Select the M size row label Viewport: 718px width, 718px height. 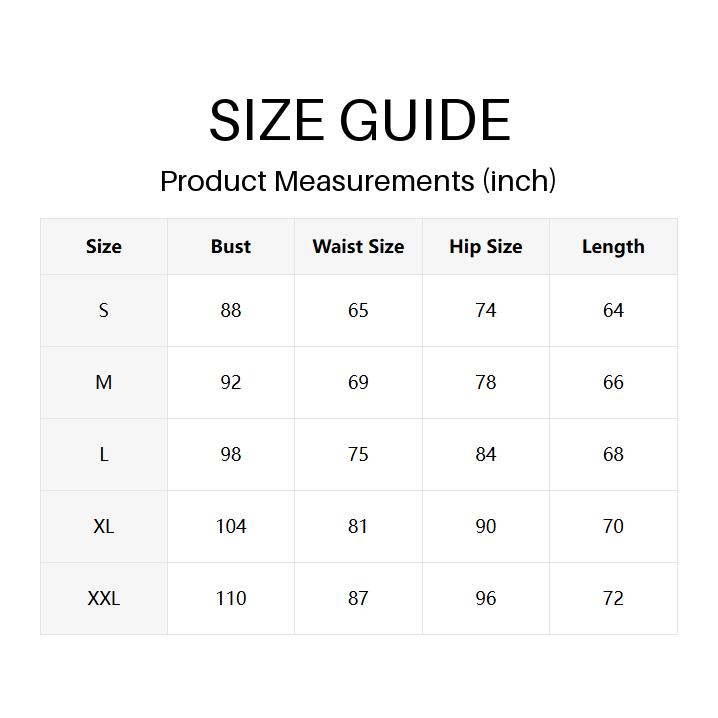click(x=104, y=382)
